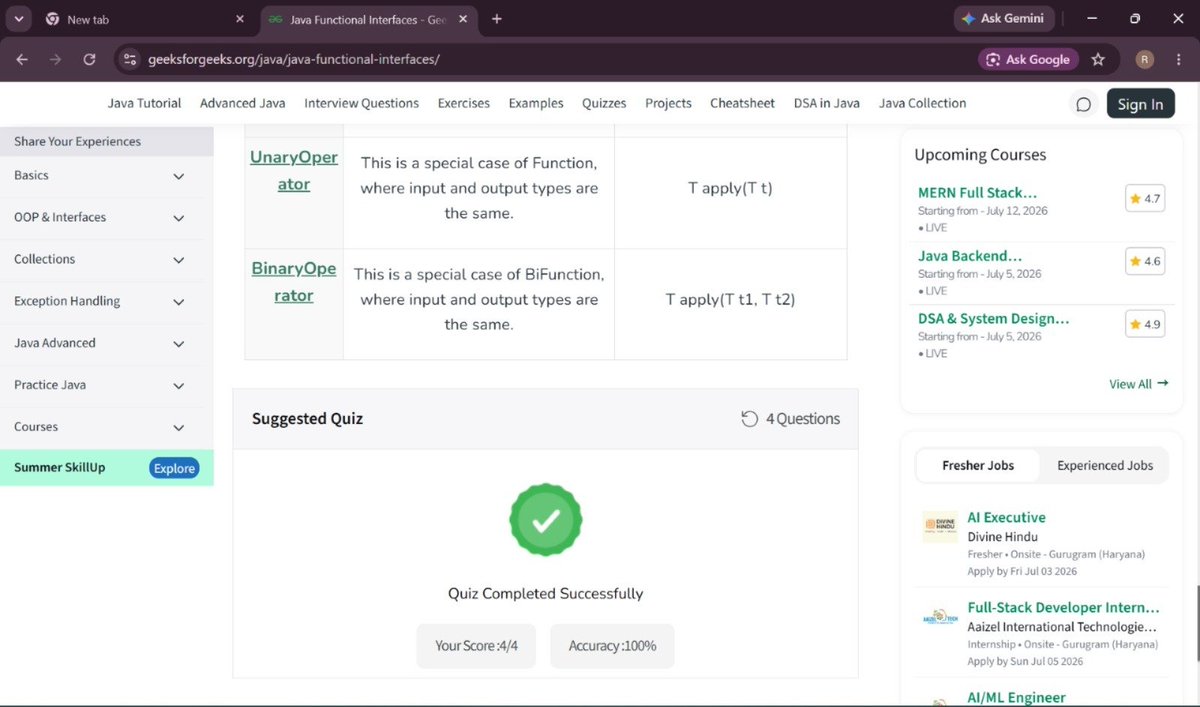1200x707 pixels.
Task: Open the AI Executive job listing
Action: pos(1006,518)
